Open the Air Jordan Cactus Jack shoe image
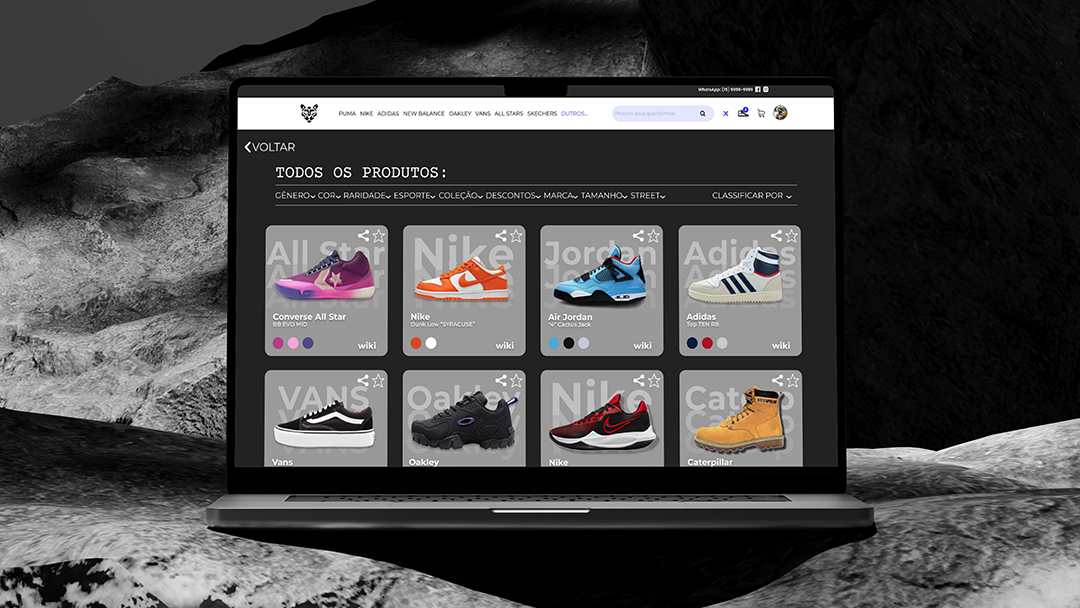The width and height of the screenshot is (1080, 608). coord(601,277)
